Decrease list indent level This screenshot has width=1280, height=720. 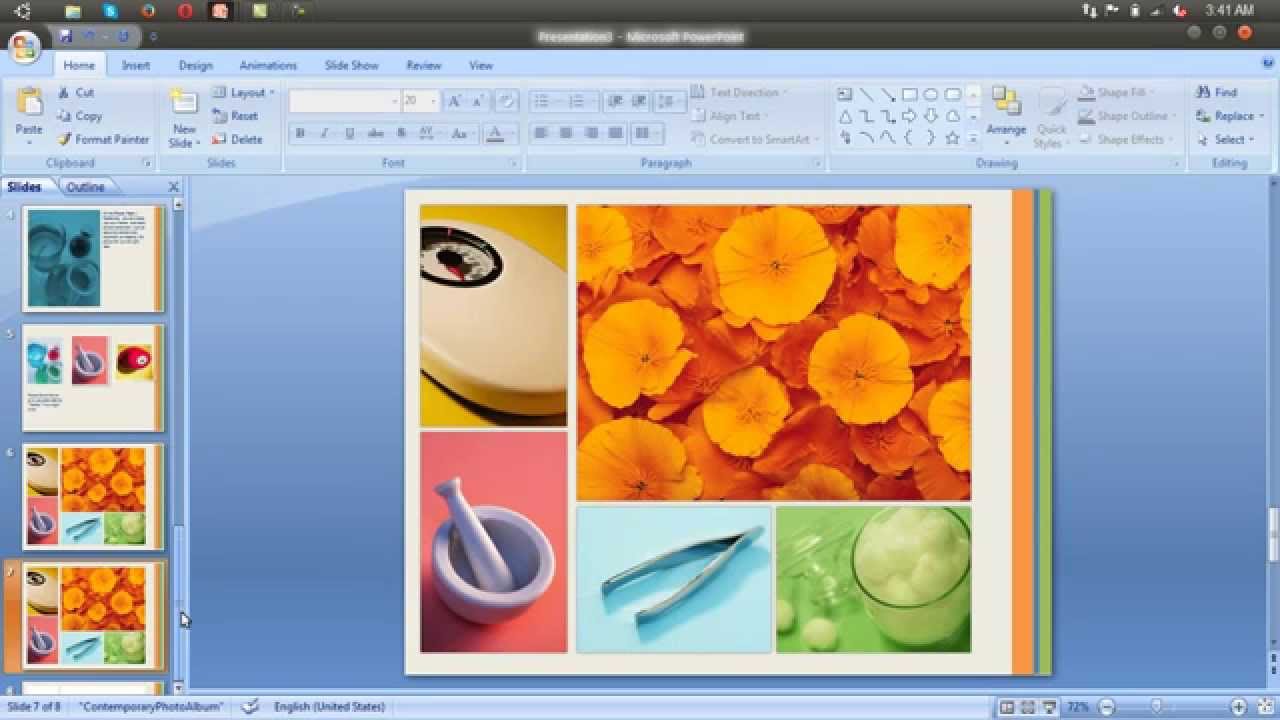pyautogui.click(x=614, y=101)
